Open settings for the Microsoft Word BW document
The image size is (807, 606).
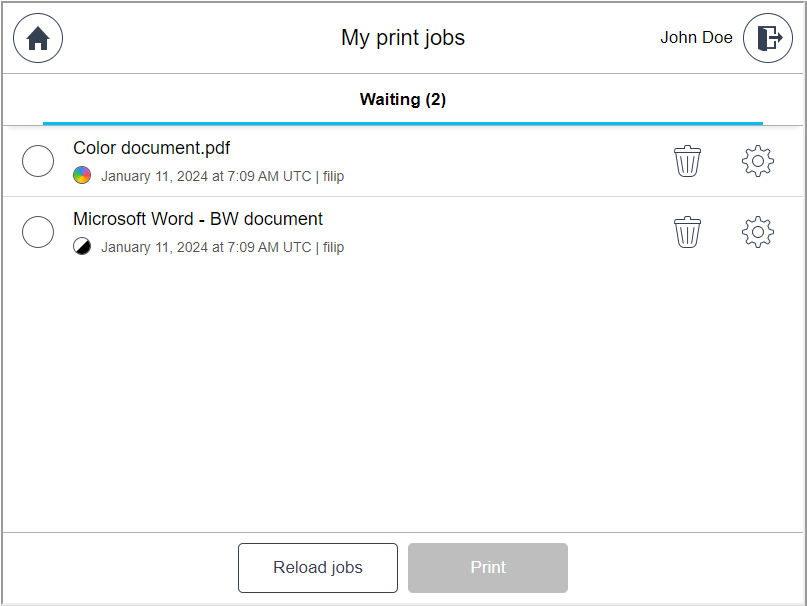[x=758, y=231]
